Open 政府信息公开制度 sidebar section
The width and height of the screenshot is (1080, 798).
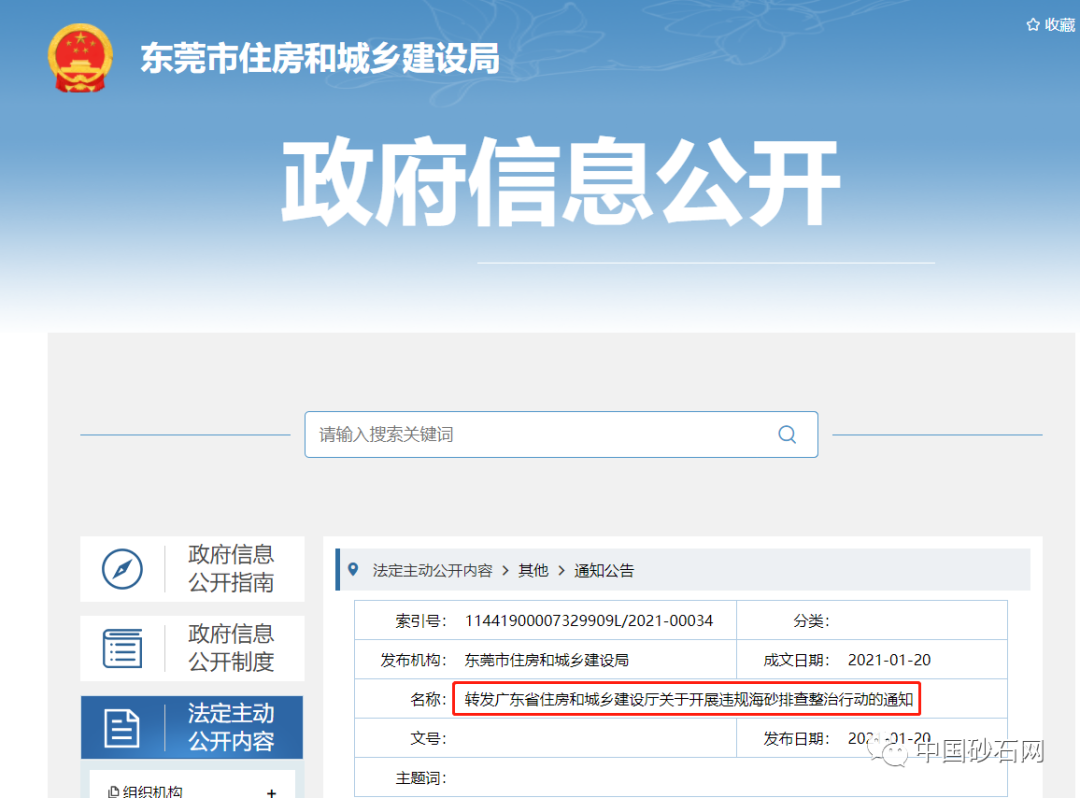click(x=231, y=647)
